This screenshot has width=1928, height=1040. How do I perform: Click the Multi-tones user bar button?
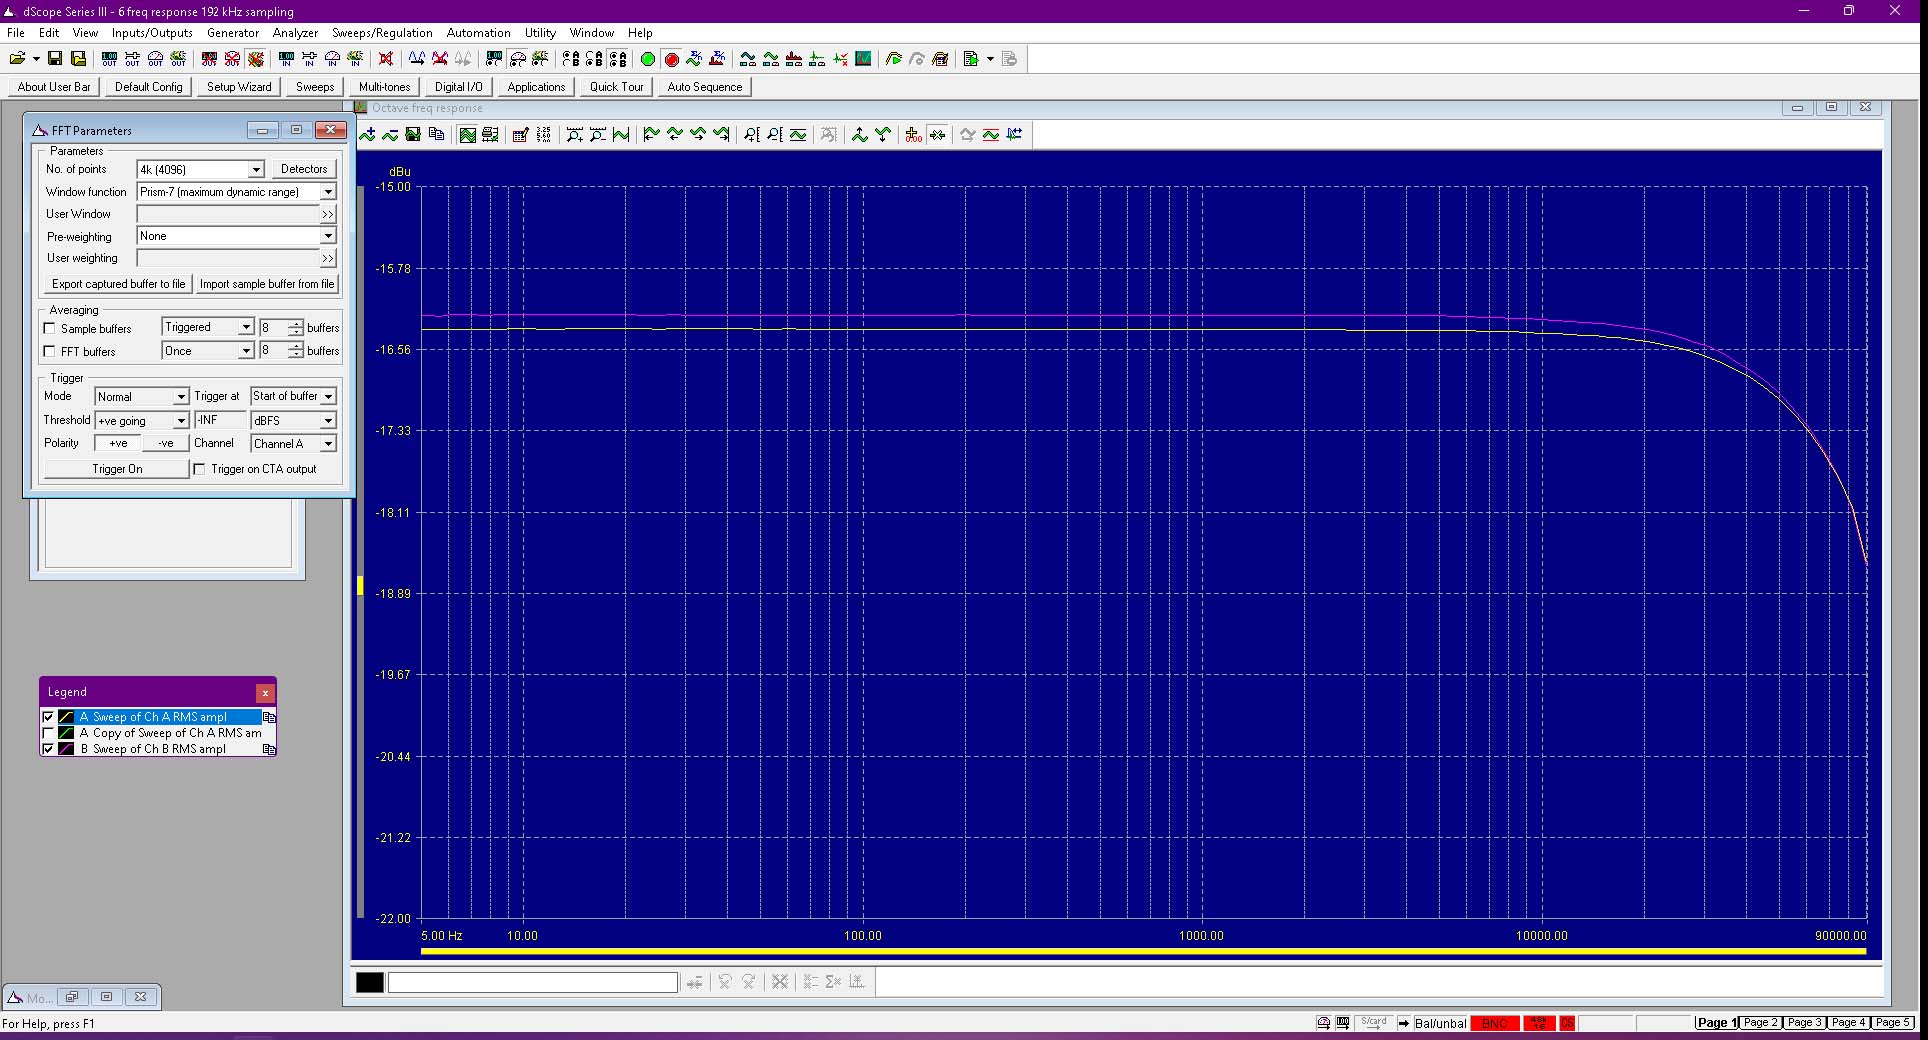point(384,87)
